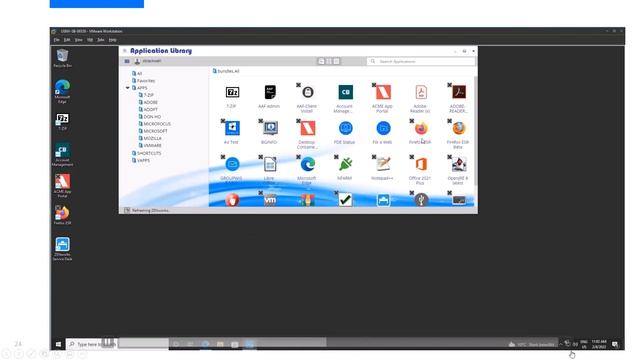The height and width of the screenshot is (360, 640).
Task: Open the VMware View menu
Action: click(x=79, y=40)
